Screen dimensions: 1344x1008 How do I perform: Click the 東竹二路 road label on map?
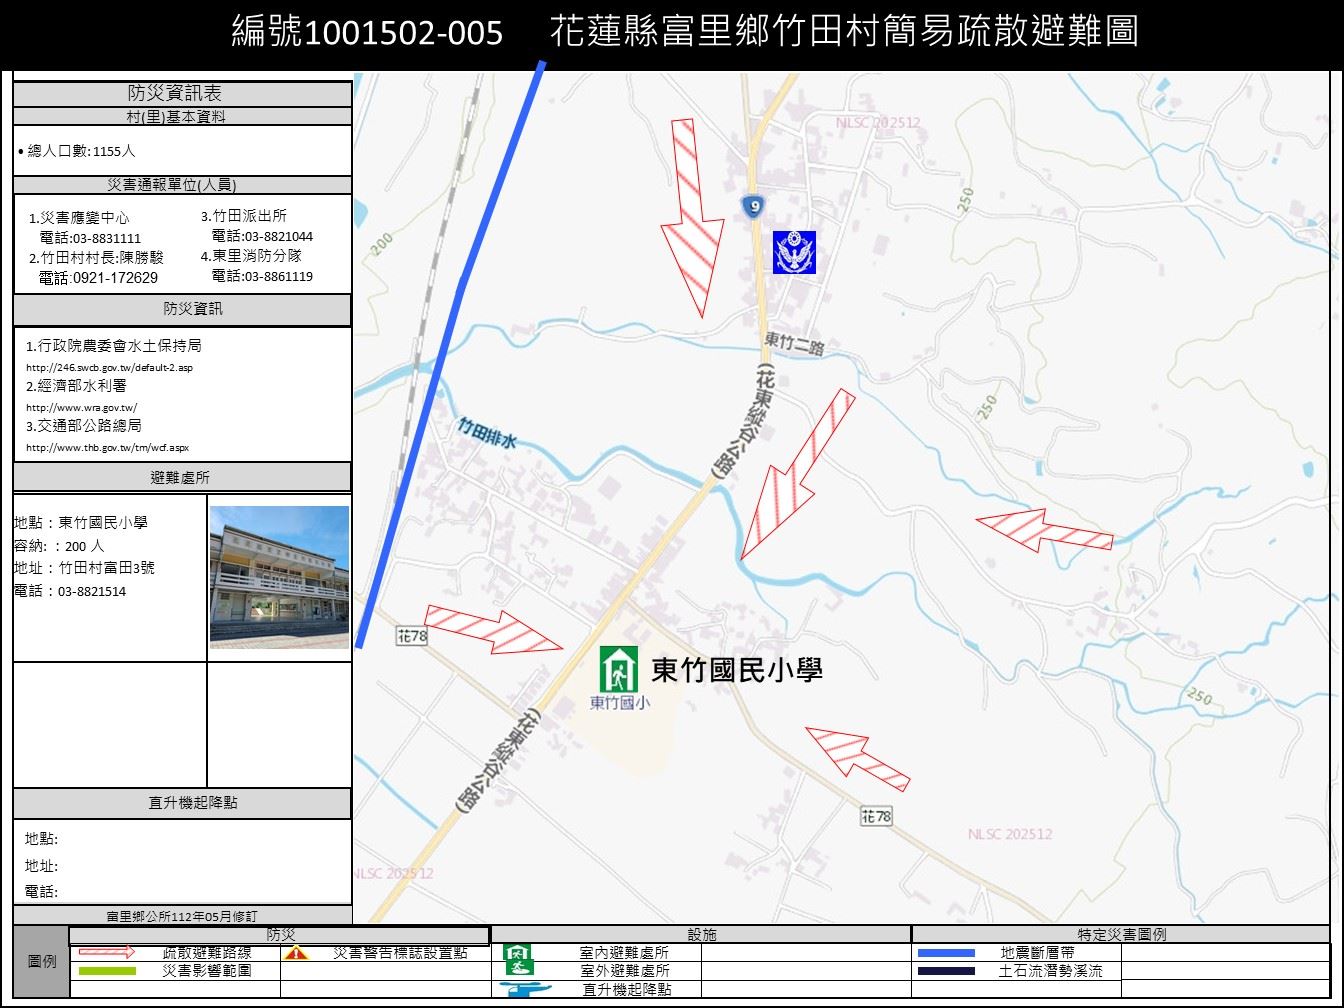794,343
